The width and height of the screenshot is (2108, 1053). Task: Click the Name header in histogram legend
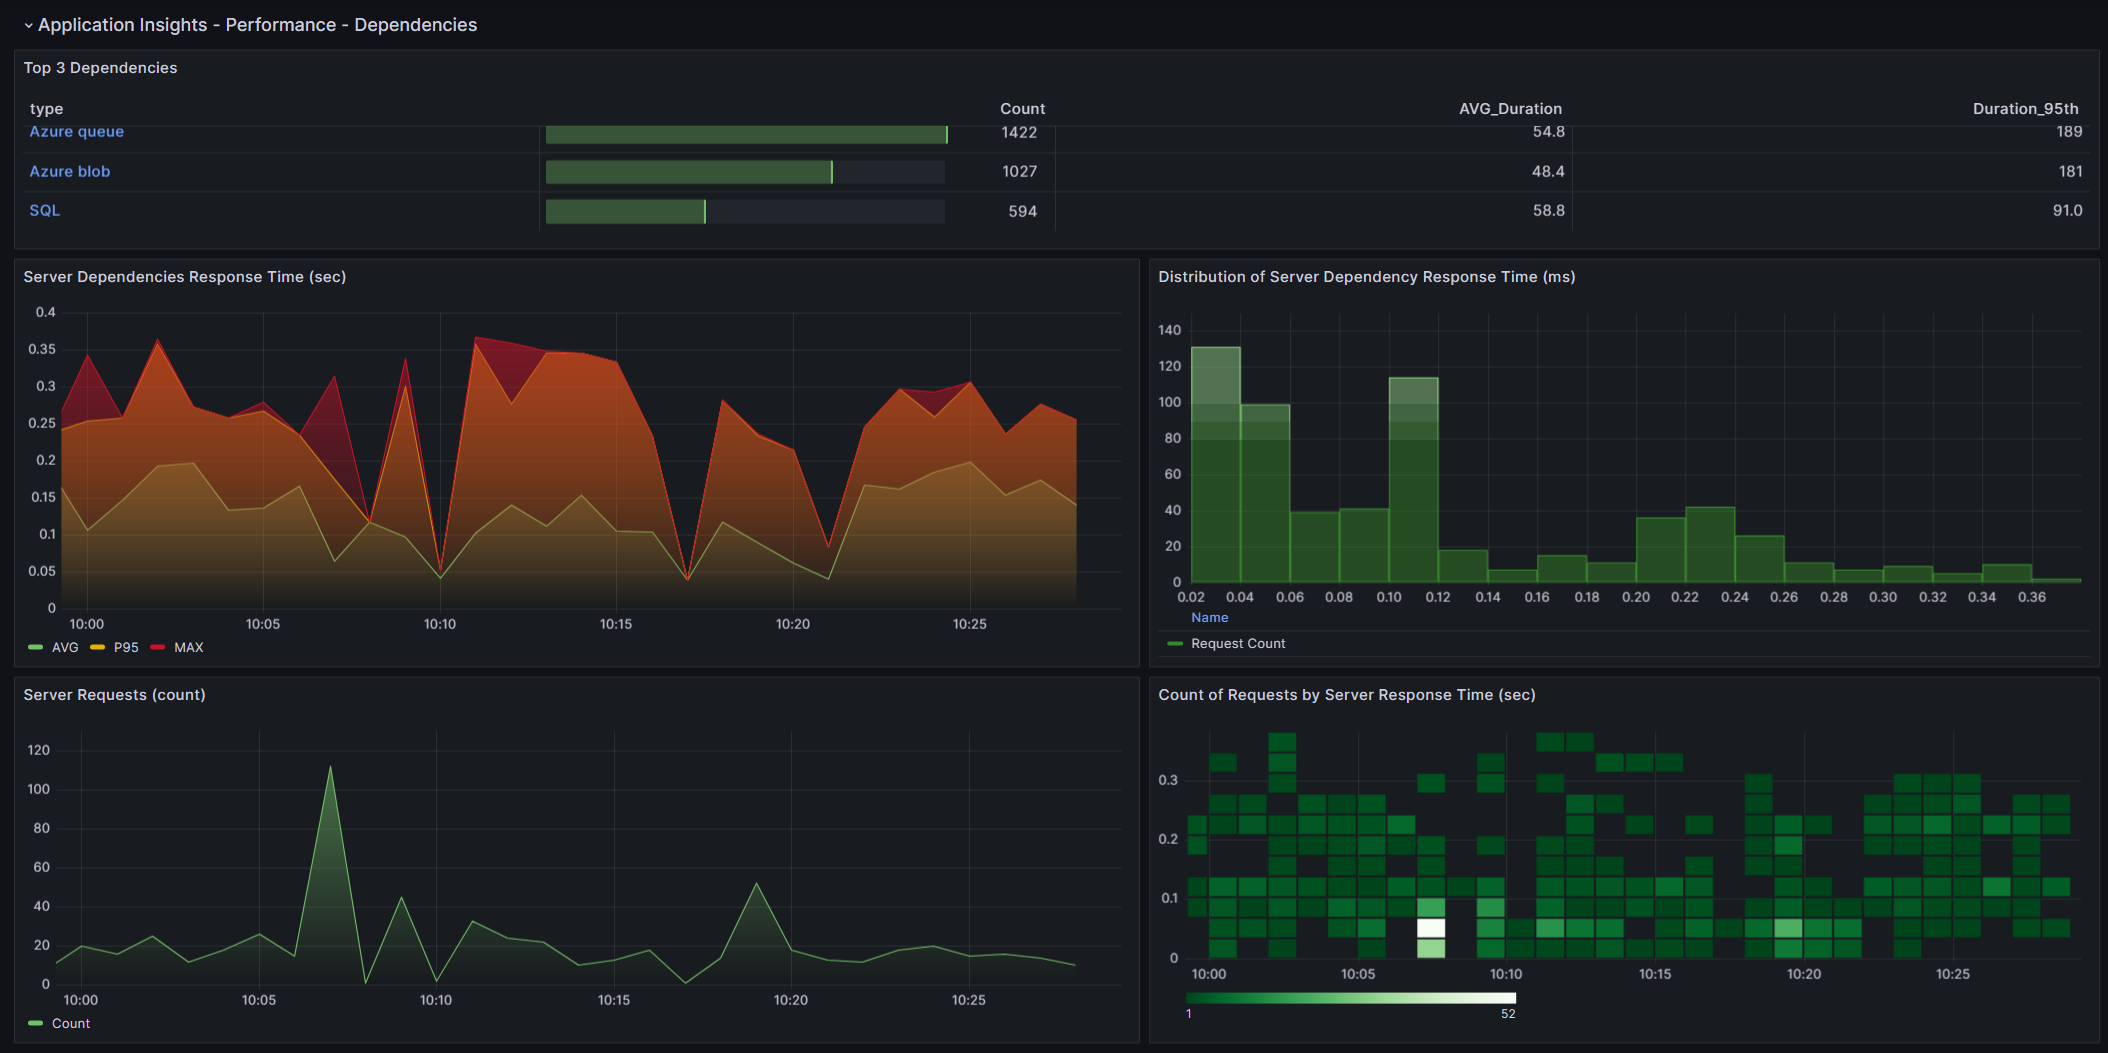point(1209,618)
